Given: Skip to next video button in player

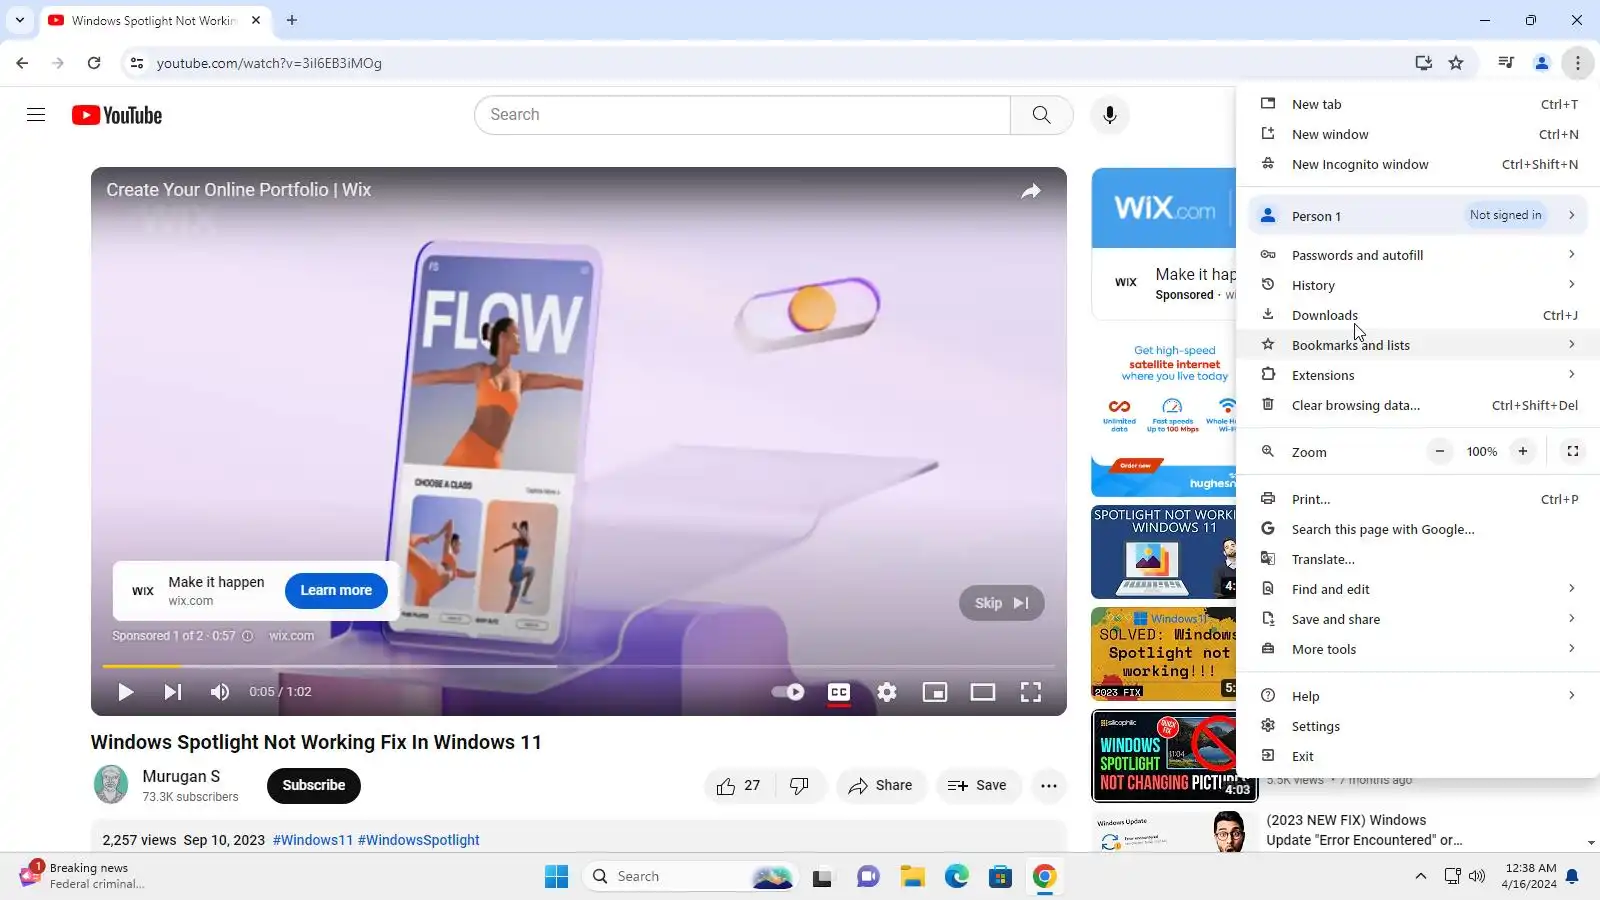Looking at the screenshot, I should [172, 692].
